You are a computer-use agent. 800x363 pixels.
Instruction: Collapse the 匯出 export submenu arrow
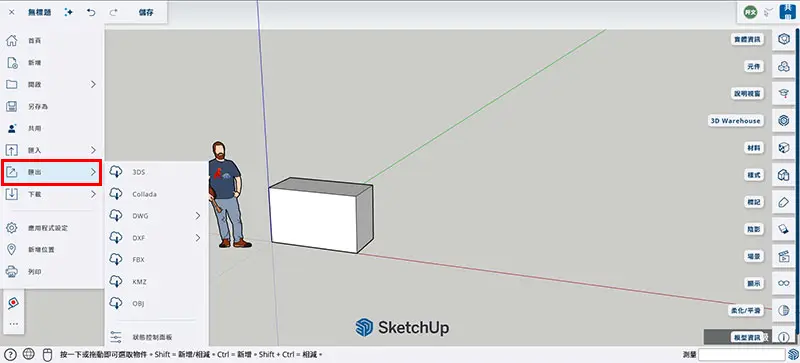click(93, 172)
